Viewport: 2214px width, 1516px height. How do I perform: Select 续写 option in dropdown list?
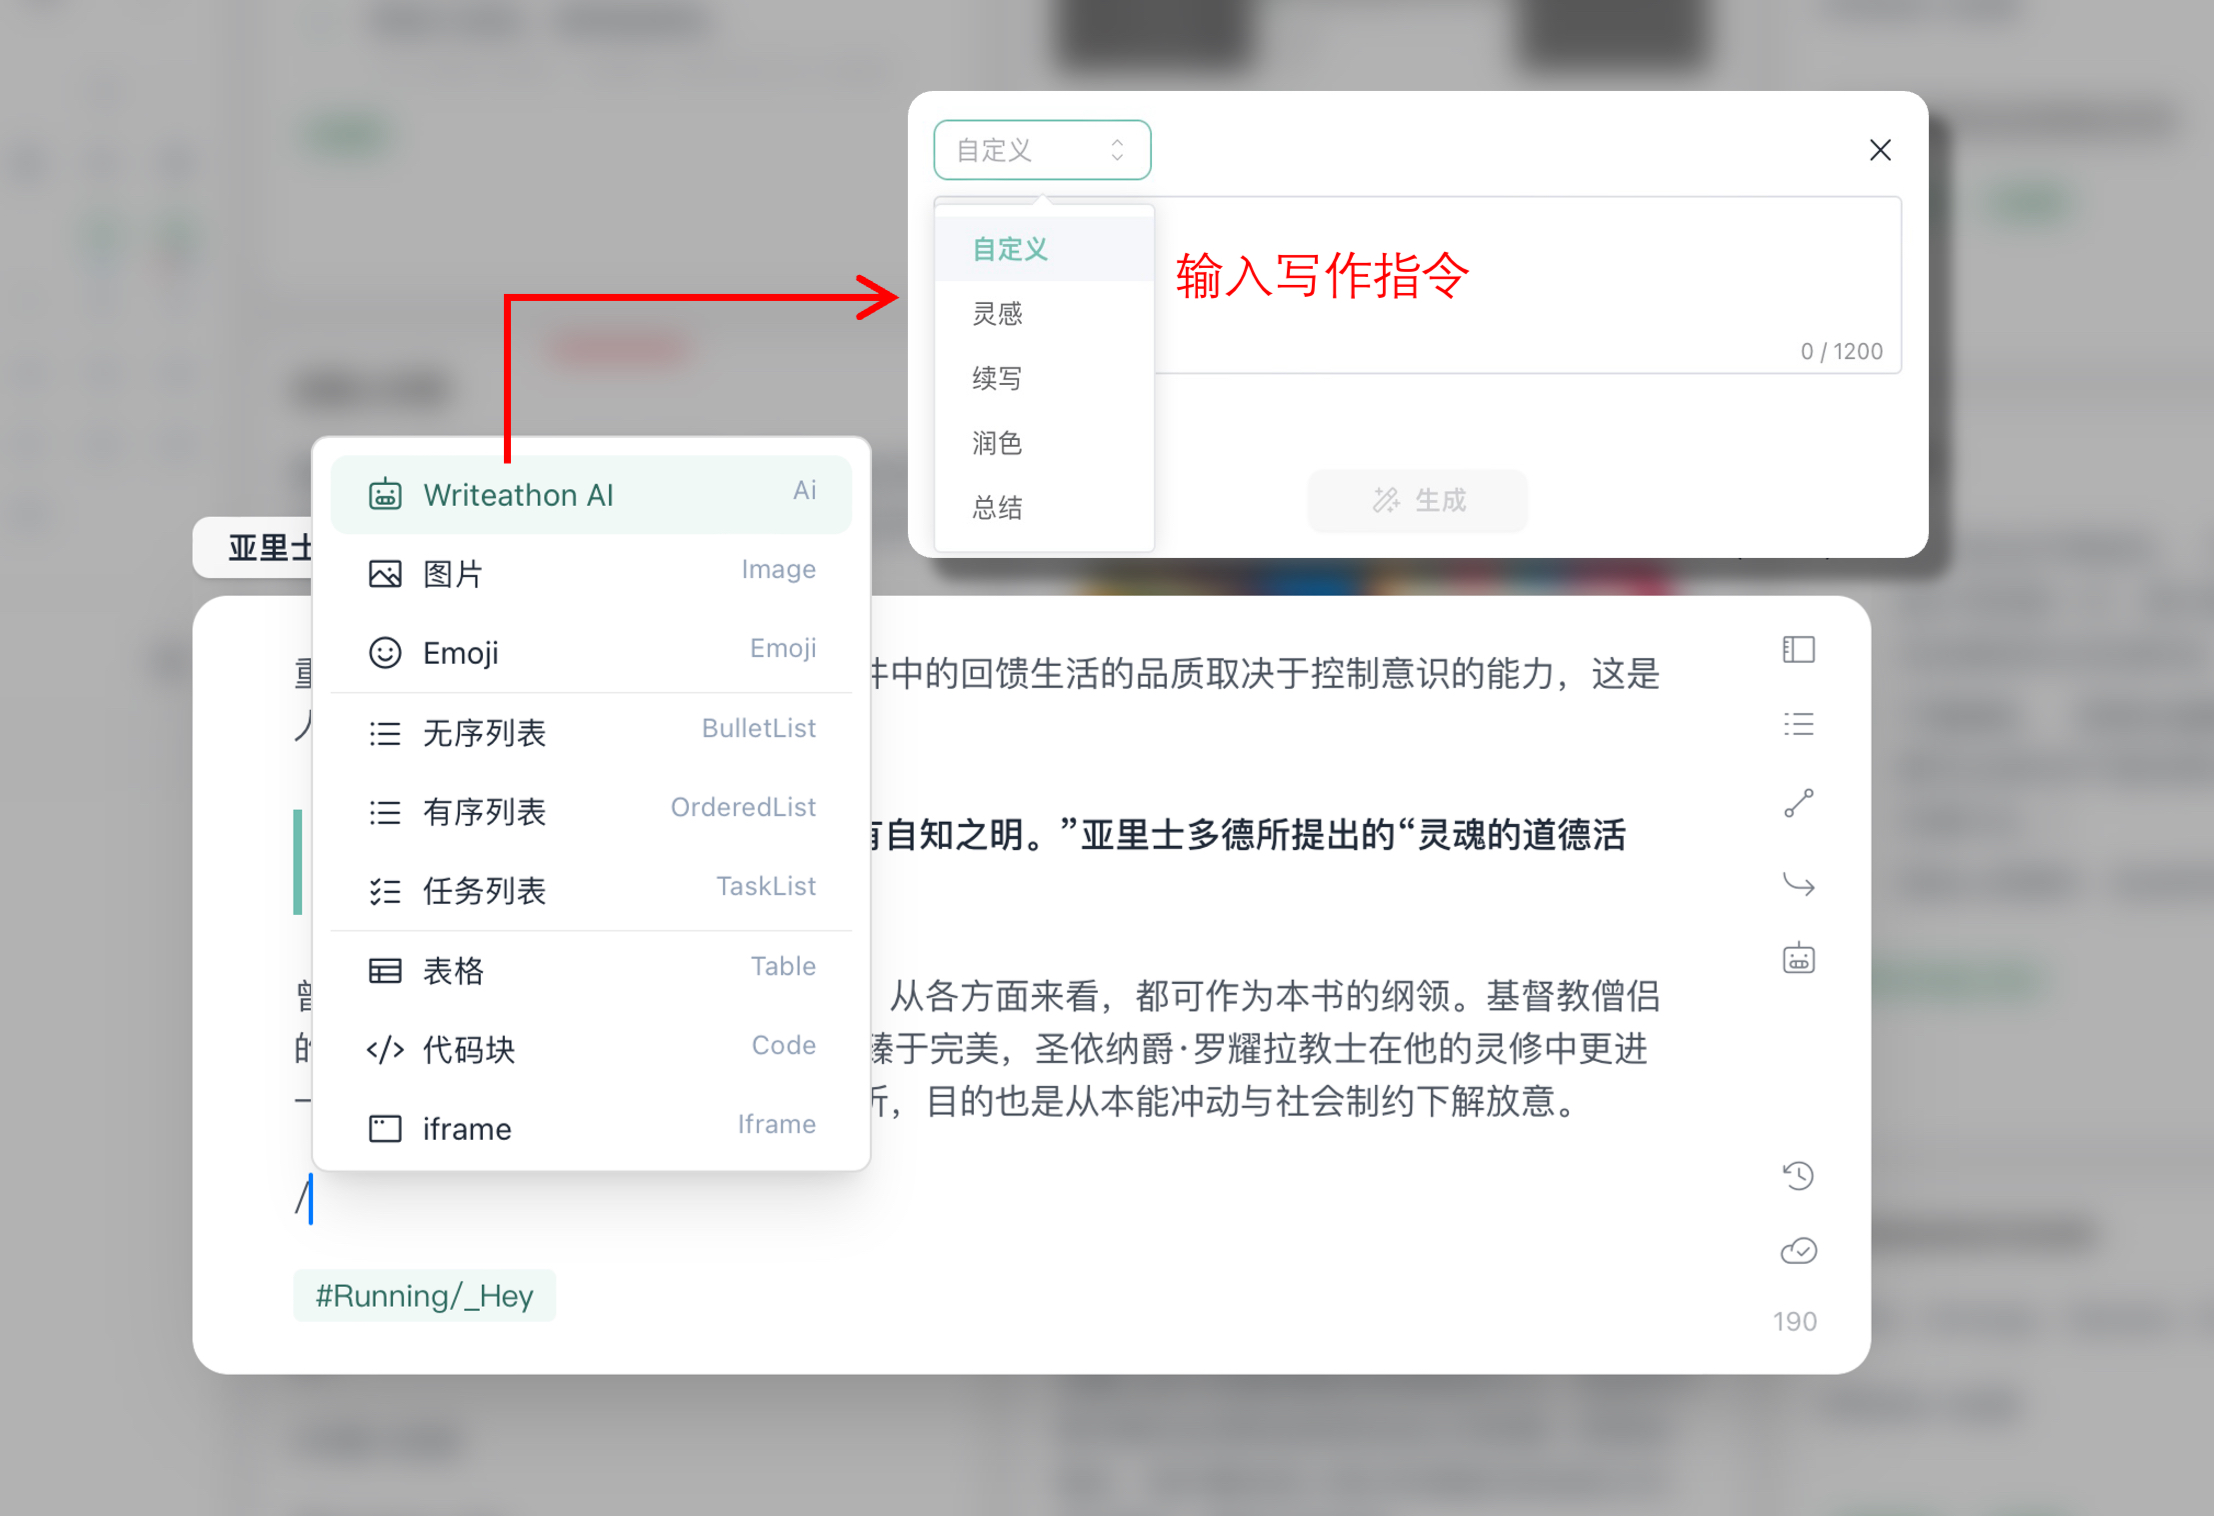1044,378
